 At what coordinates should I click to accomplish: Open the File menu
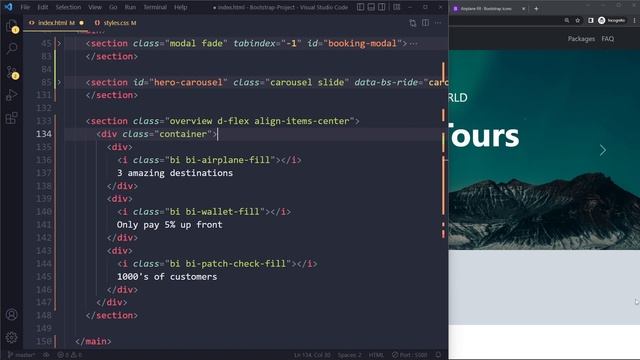point(25,7)
